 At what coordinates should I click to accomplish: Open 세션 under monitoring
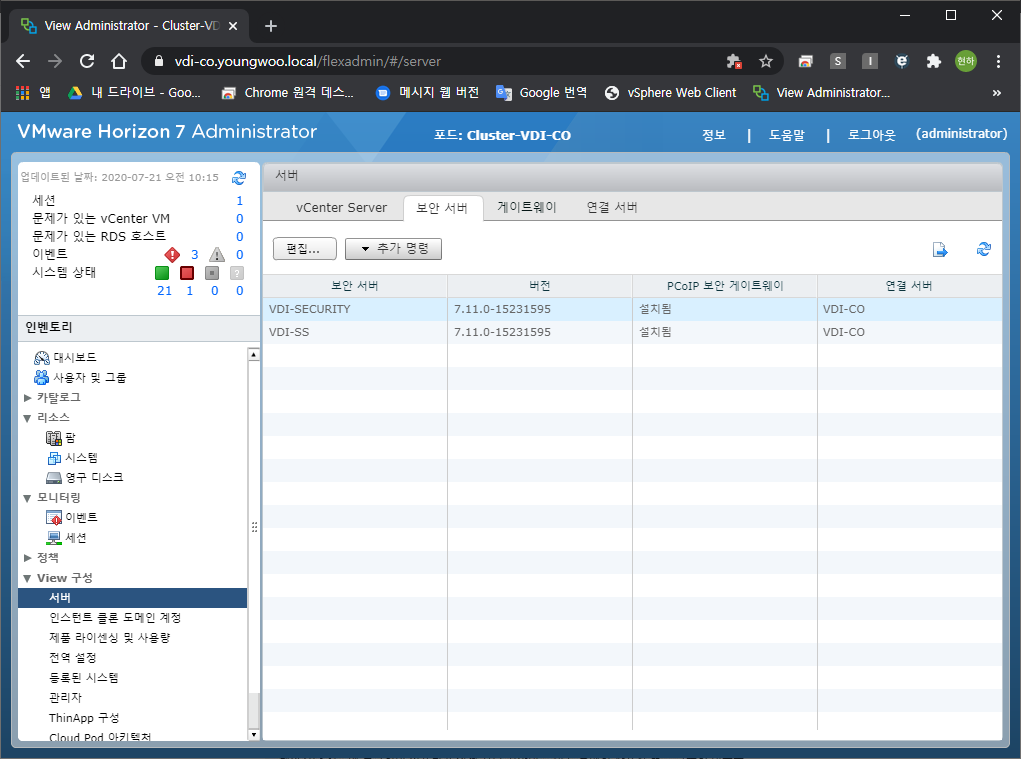[x=66, y=538]
